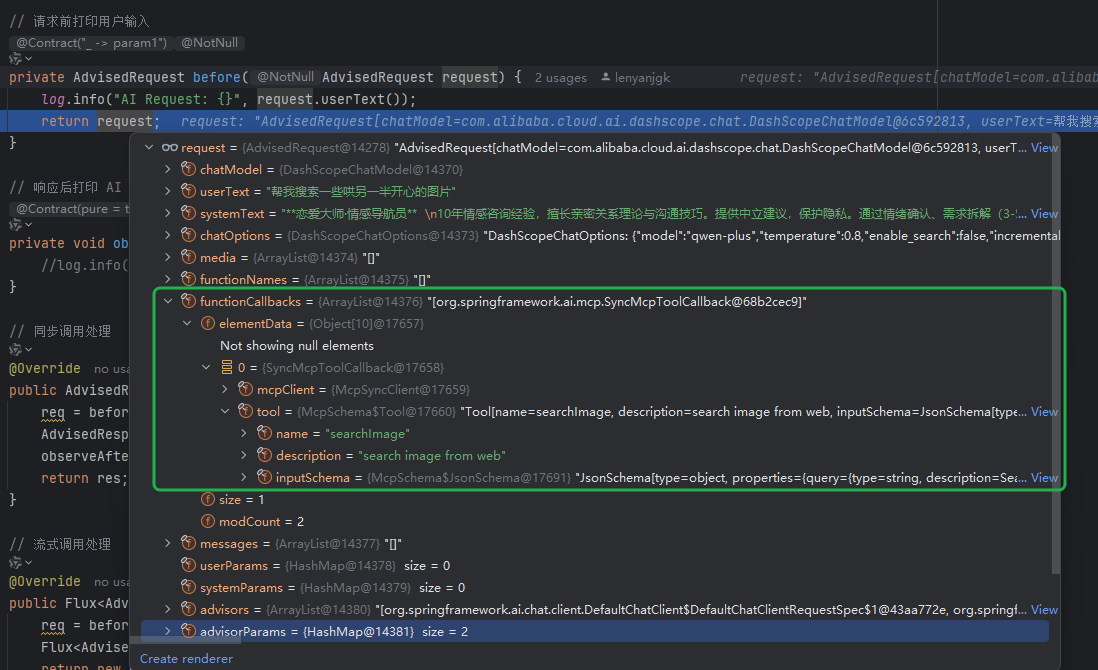Screen dimensions: 1098x670
Task: Click the field icon of advisors
Action: (x=188, y=610)
